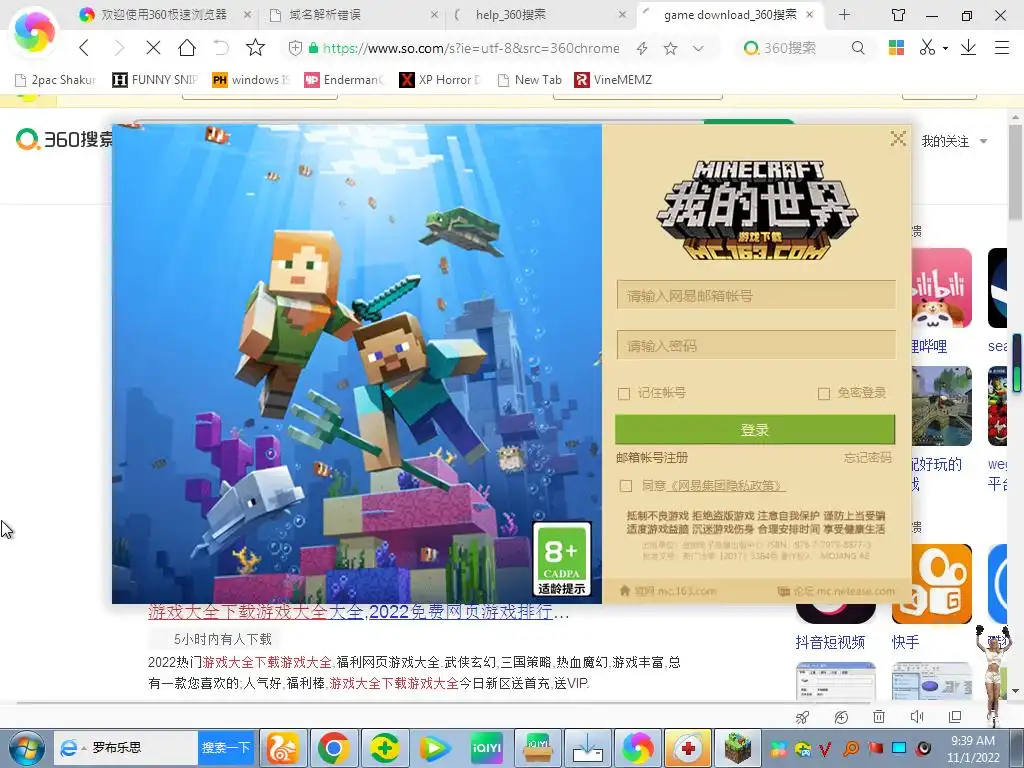Click the password input field
Viewport: 1024px width, 768px height.
756,345
